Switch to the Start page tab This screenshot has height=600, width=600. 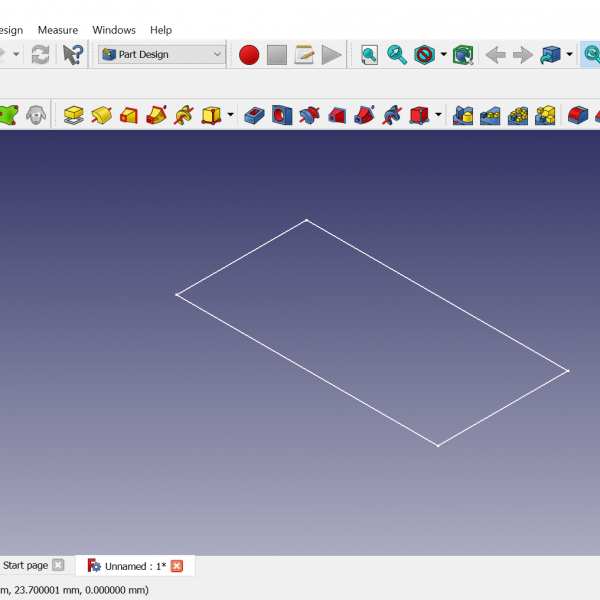pyautogui.click(x=25, y=566)
